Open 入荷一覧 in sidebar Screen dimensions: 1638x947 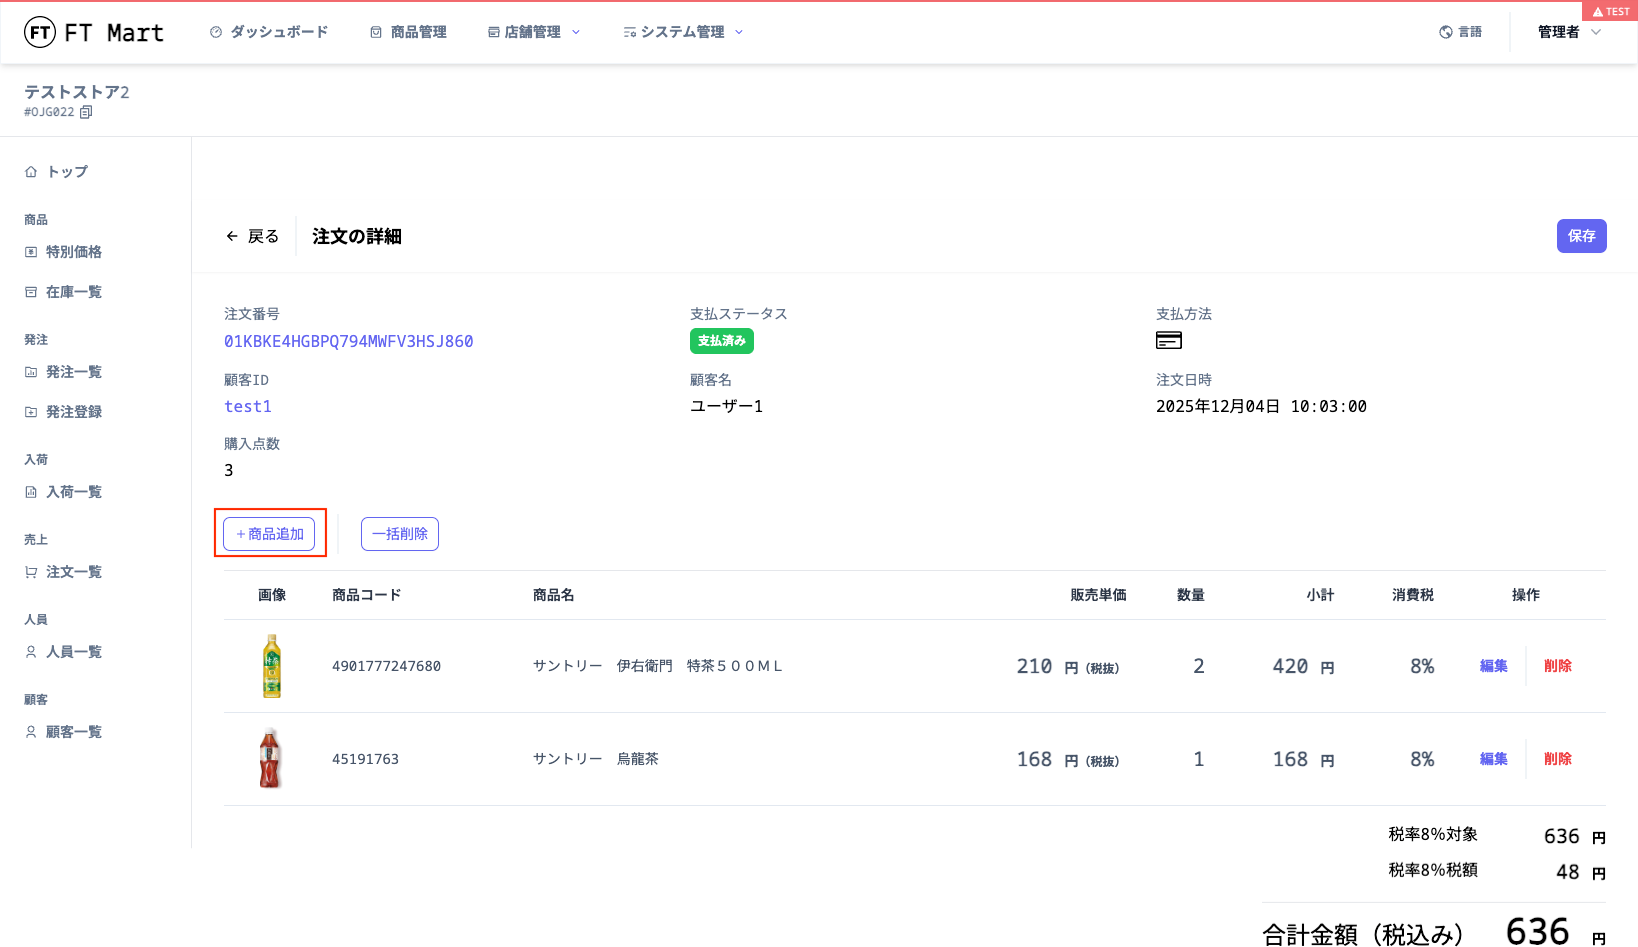[x=64, y=492]
